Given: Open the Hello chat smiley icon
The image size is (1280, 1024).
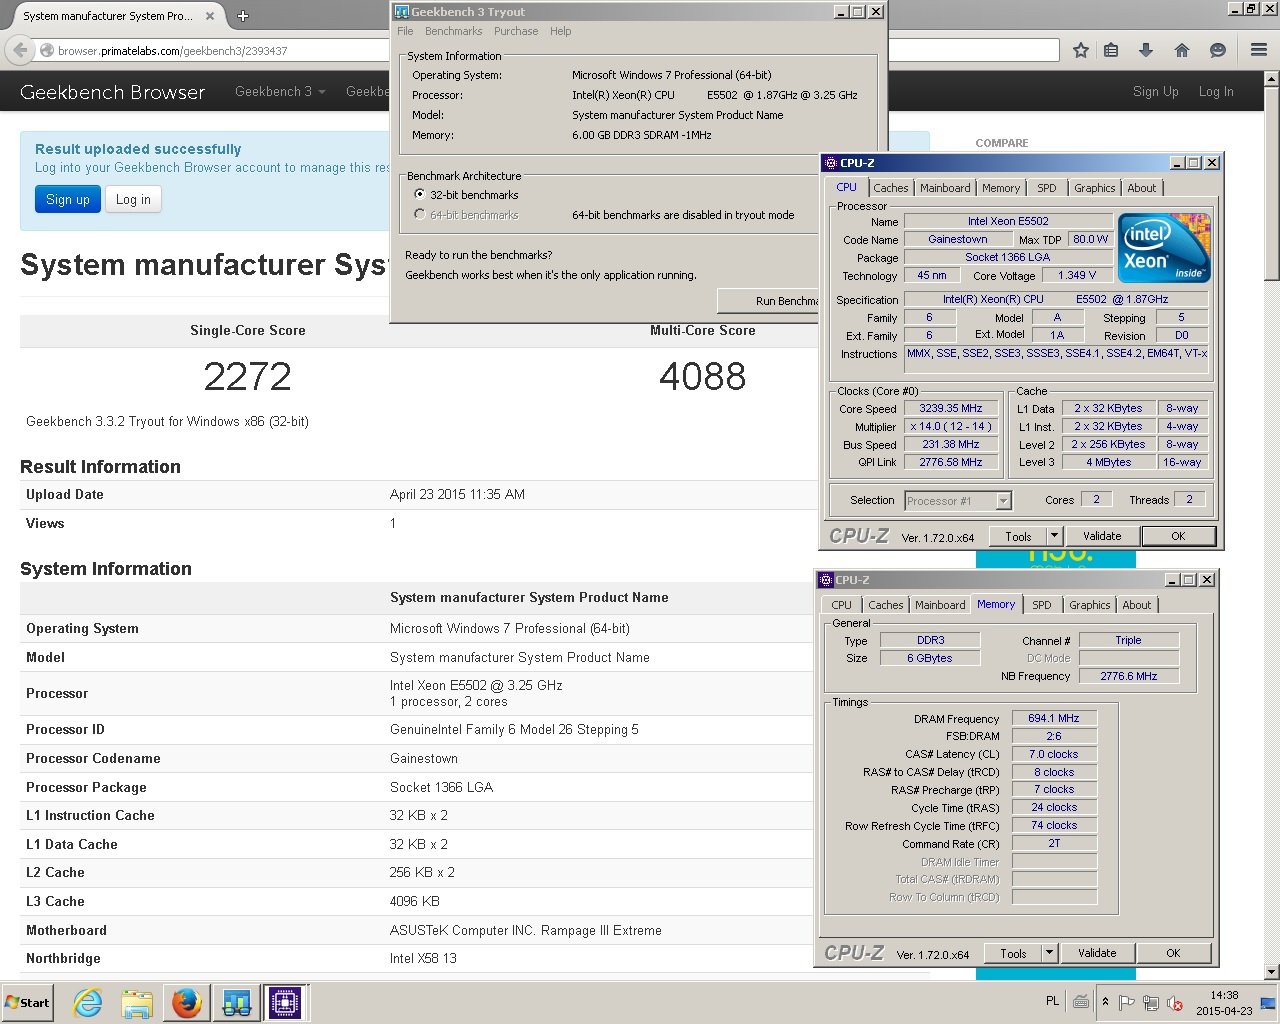Looking at the screenshot, I should click(x=1217, y=50).
